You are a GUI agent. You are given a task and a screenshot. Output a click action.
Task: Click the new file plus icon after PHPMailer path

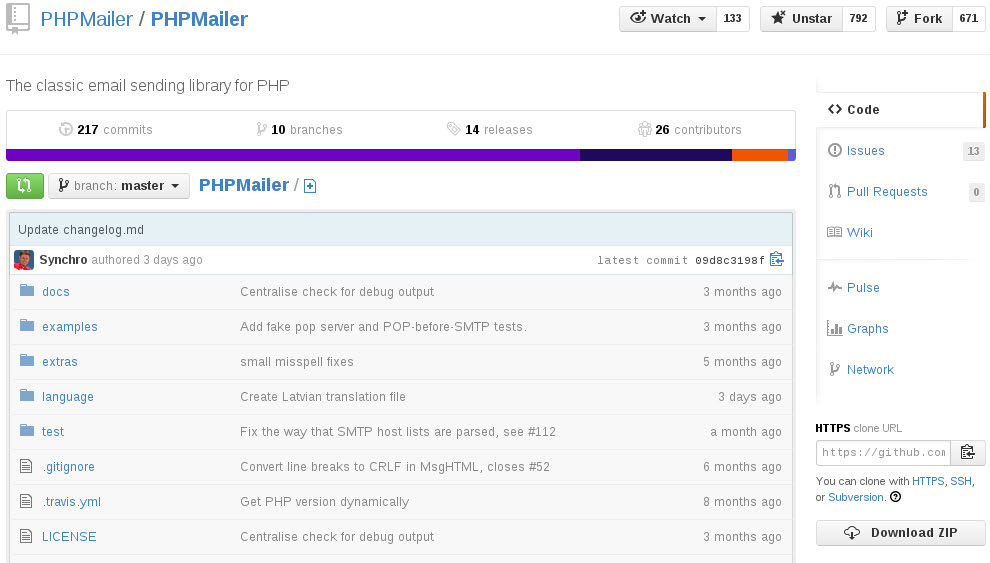coord(310,186)
